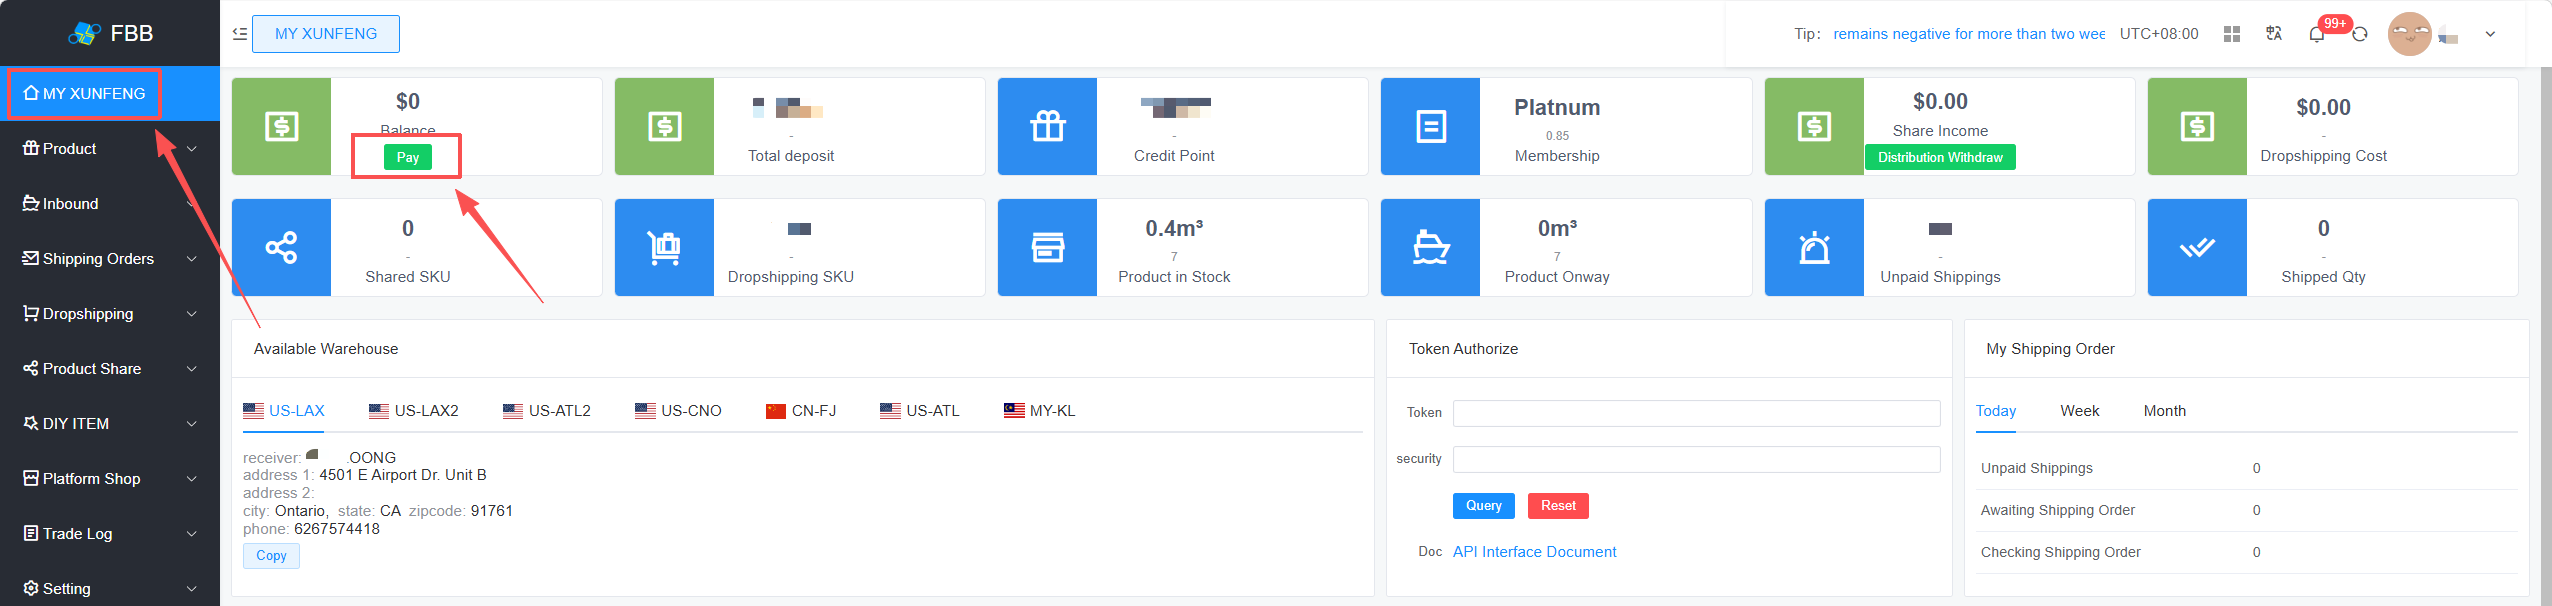The width and height of the screenshot is (2552, 606).
Task: Expand the Dropshipping sidebar menu
Action: (110, 314)
